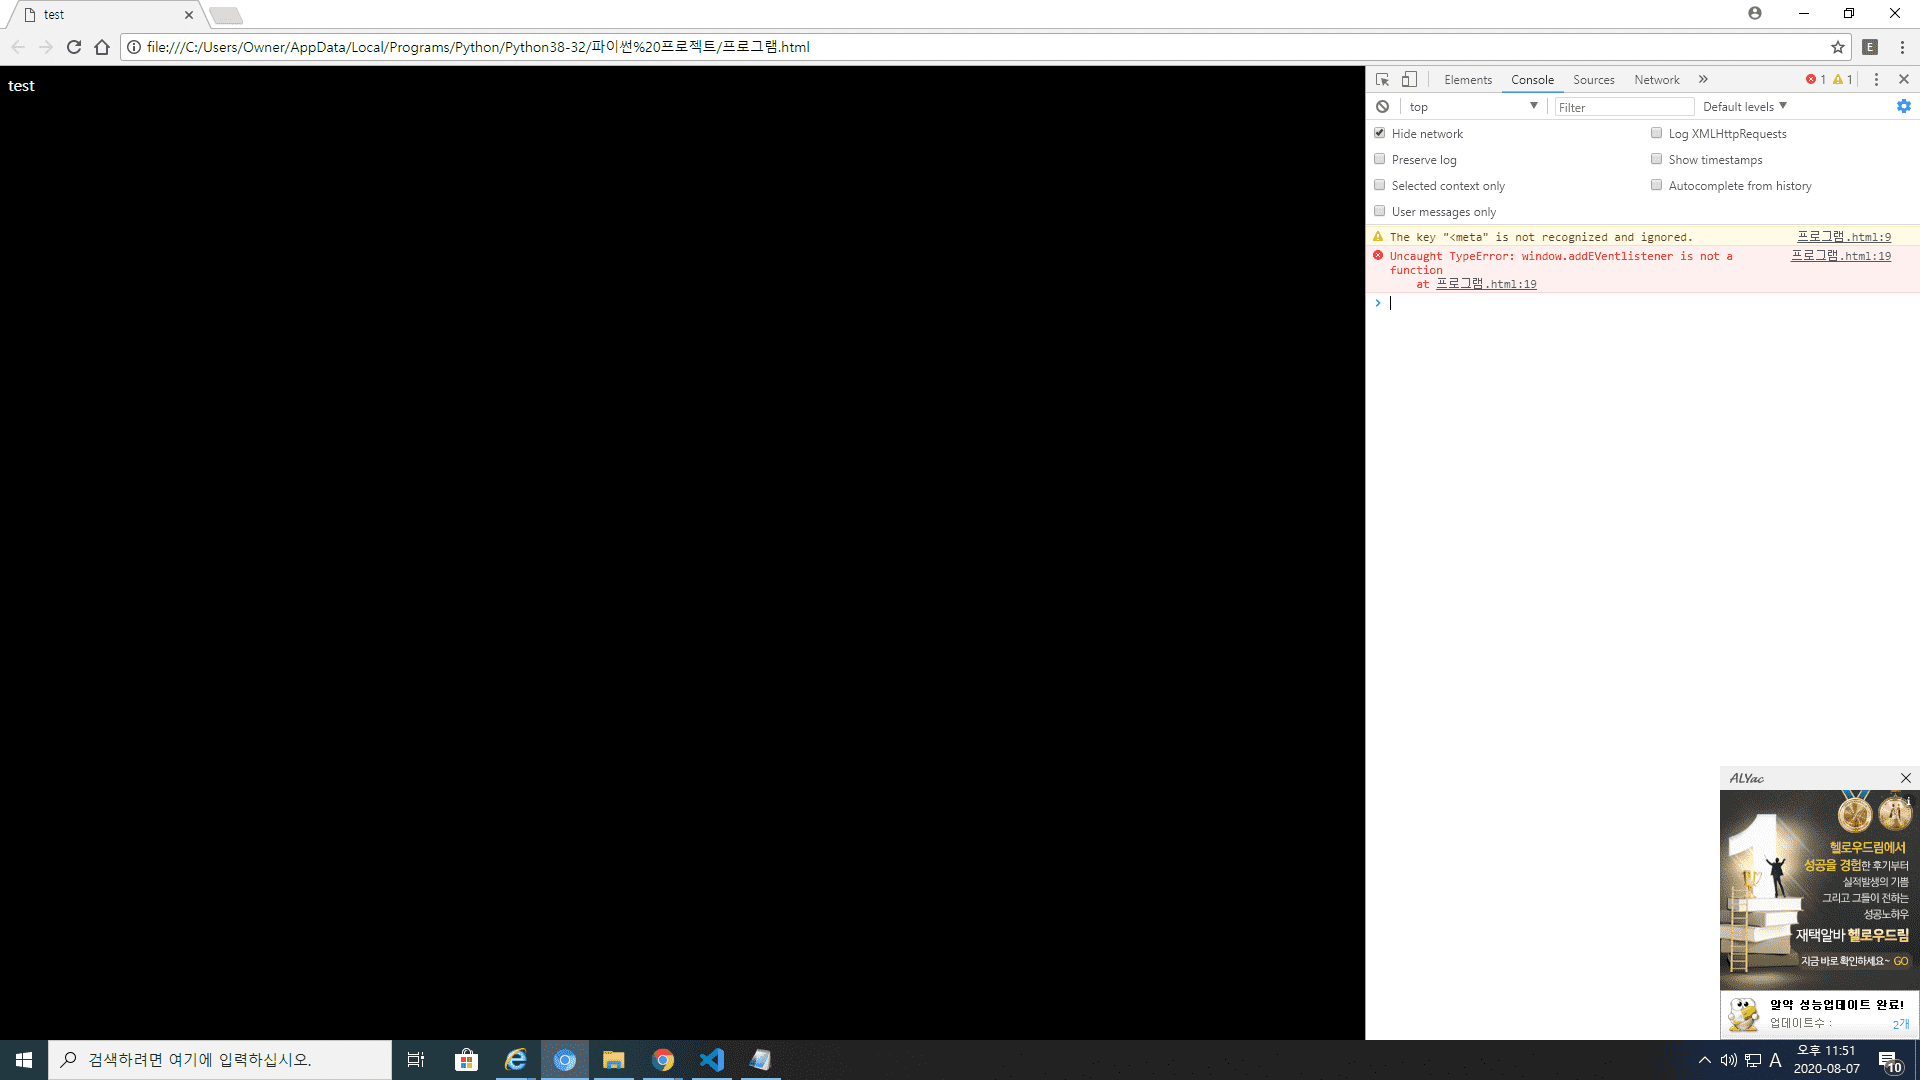Image resolution: width=1920 pixels, height=1080 pixels.
Task: Show more DevTools tabs chevron
Action: tap(1703, 80)
